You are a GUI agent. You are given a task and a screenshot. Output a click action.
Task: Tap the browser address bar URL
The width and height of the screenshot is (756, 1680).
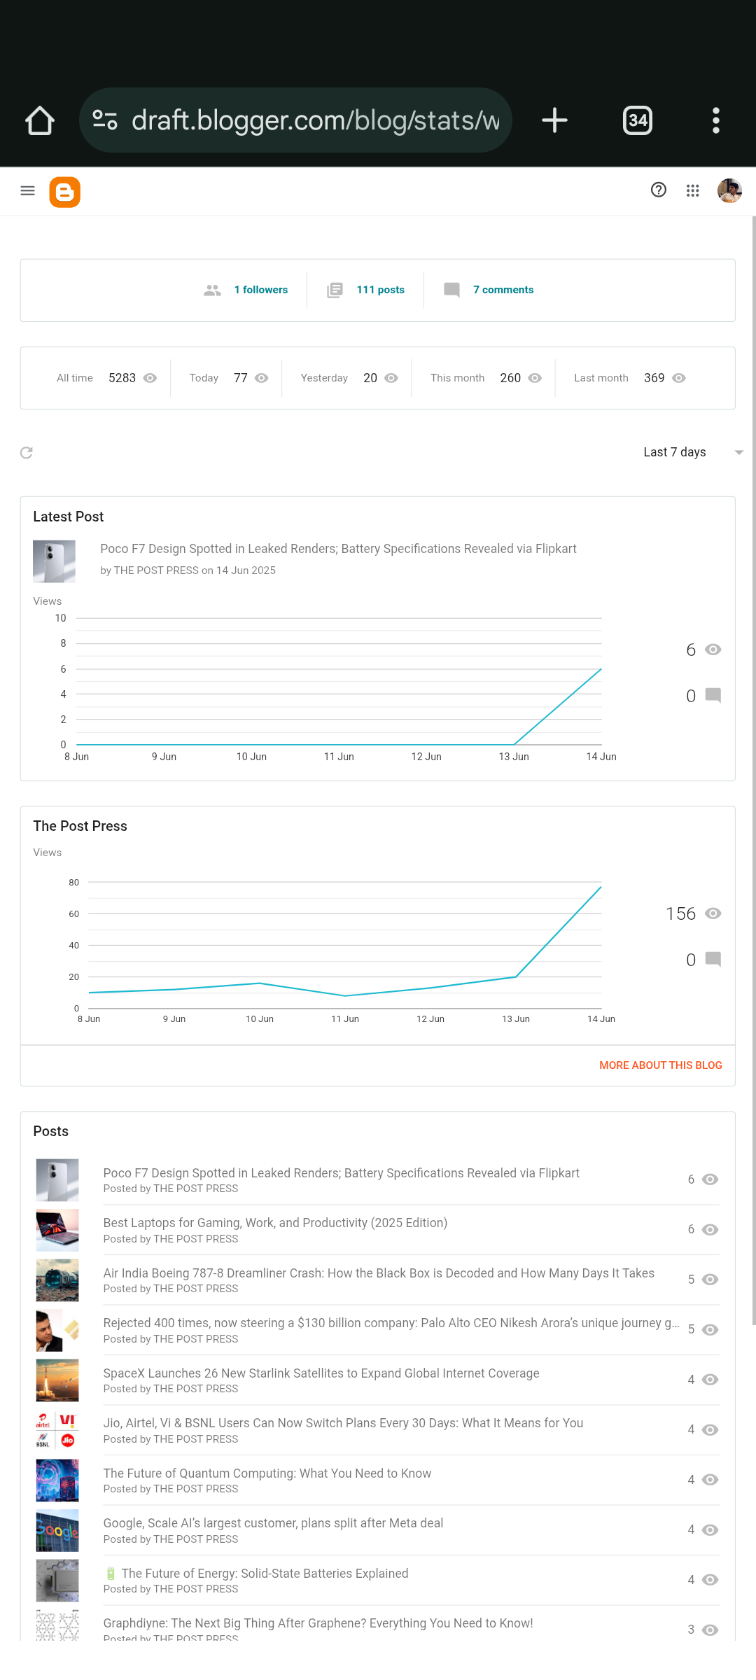(315, 121)
